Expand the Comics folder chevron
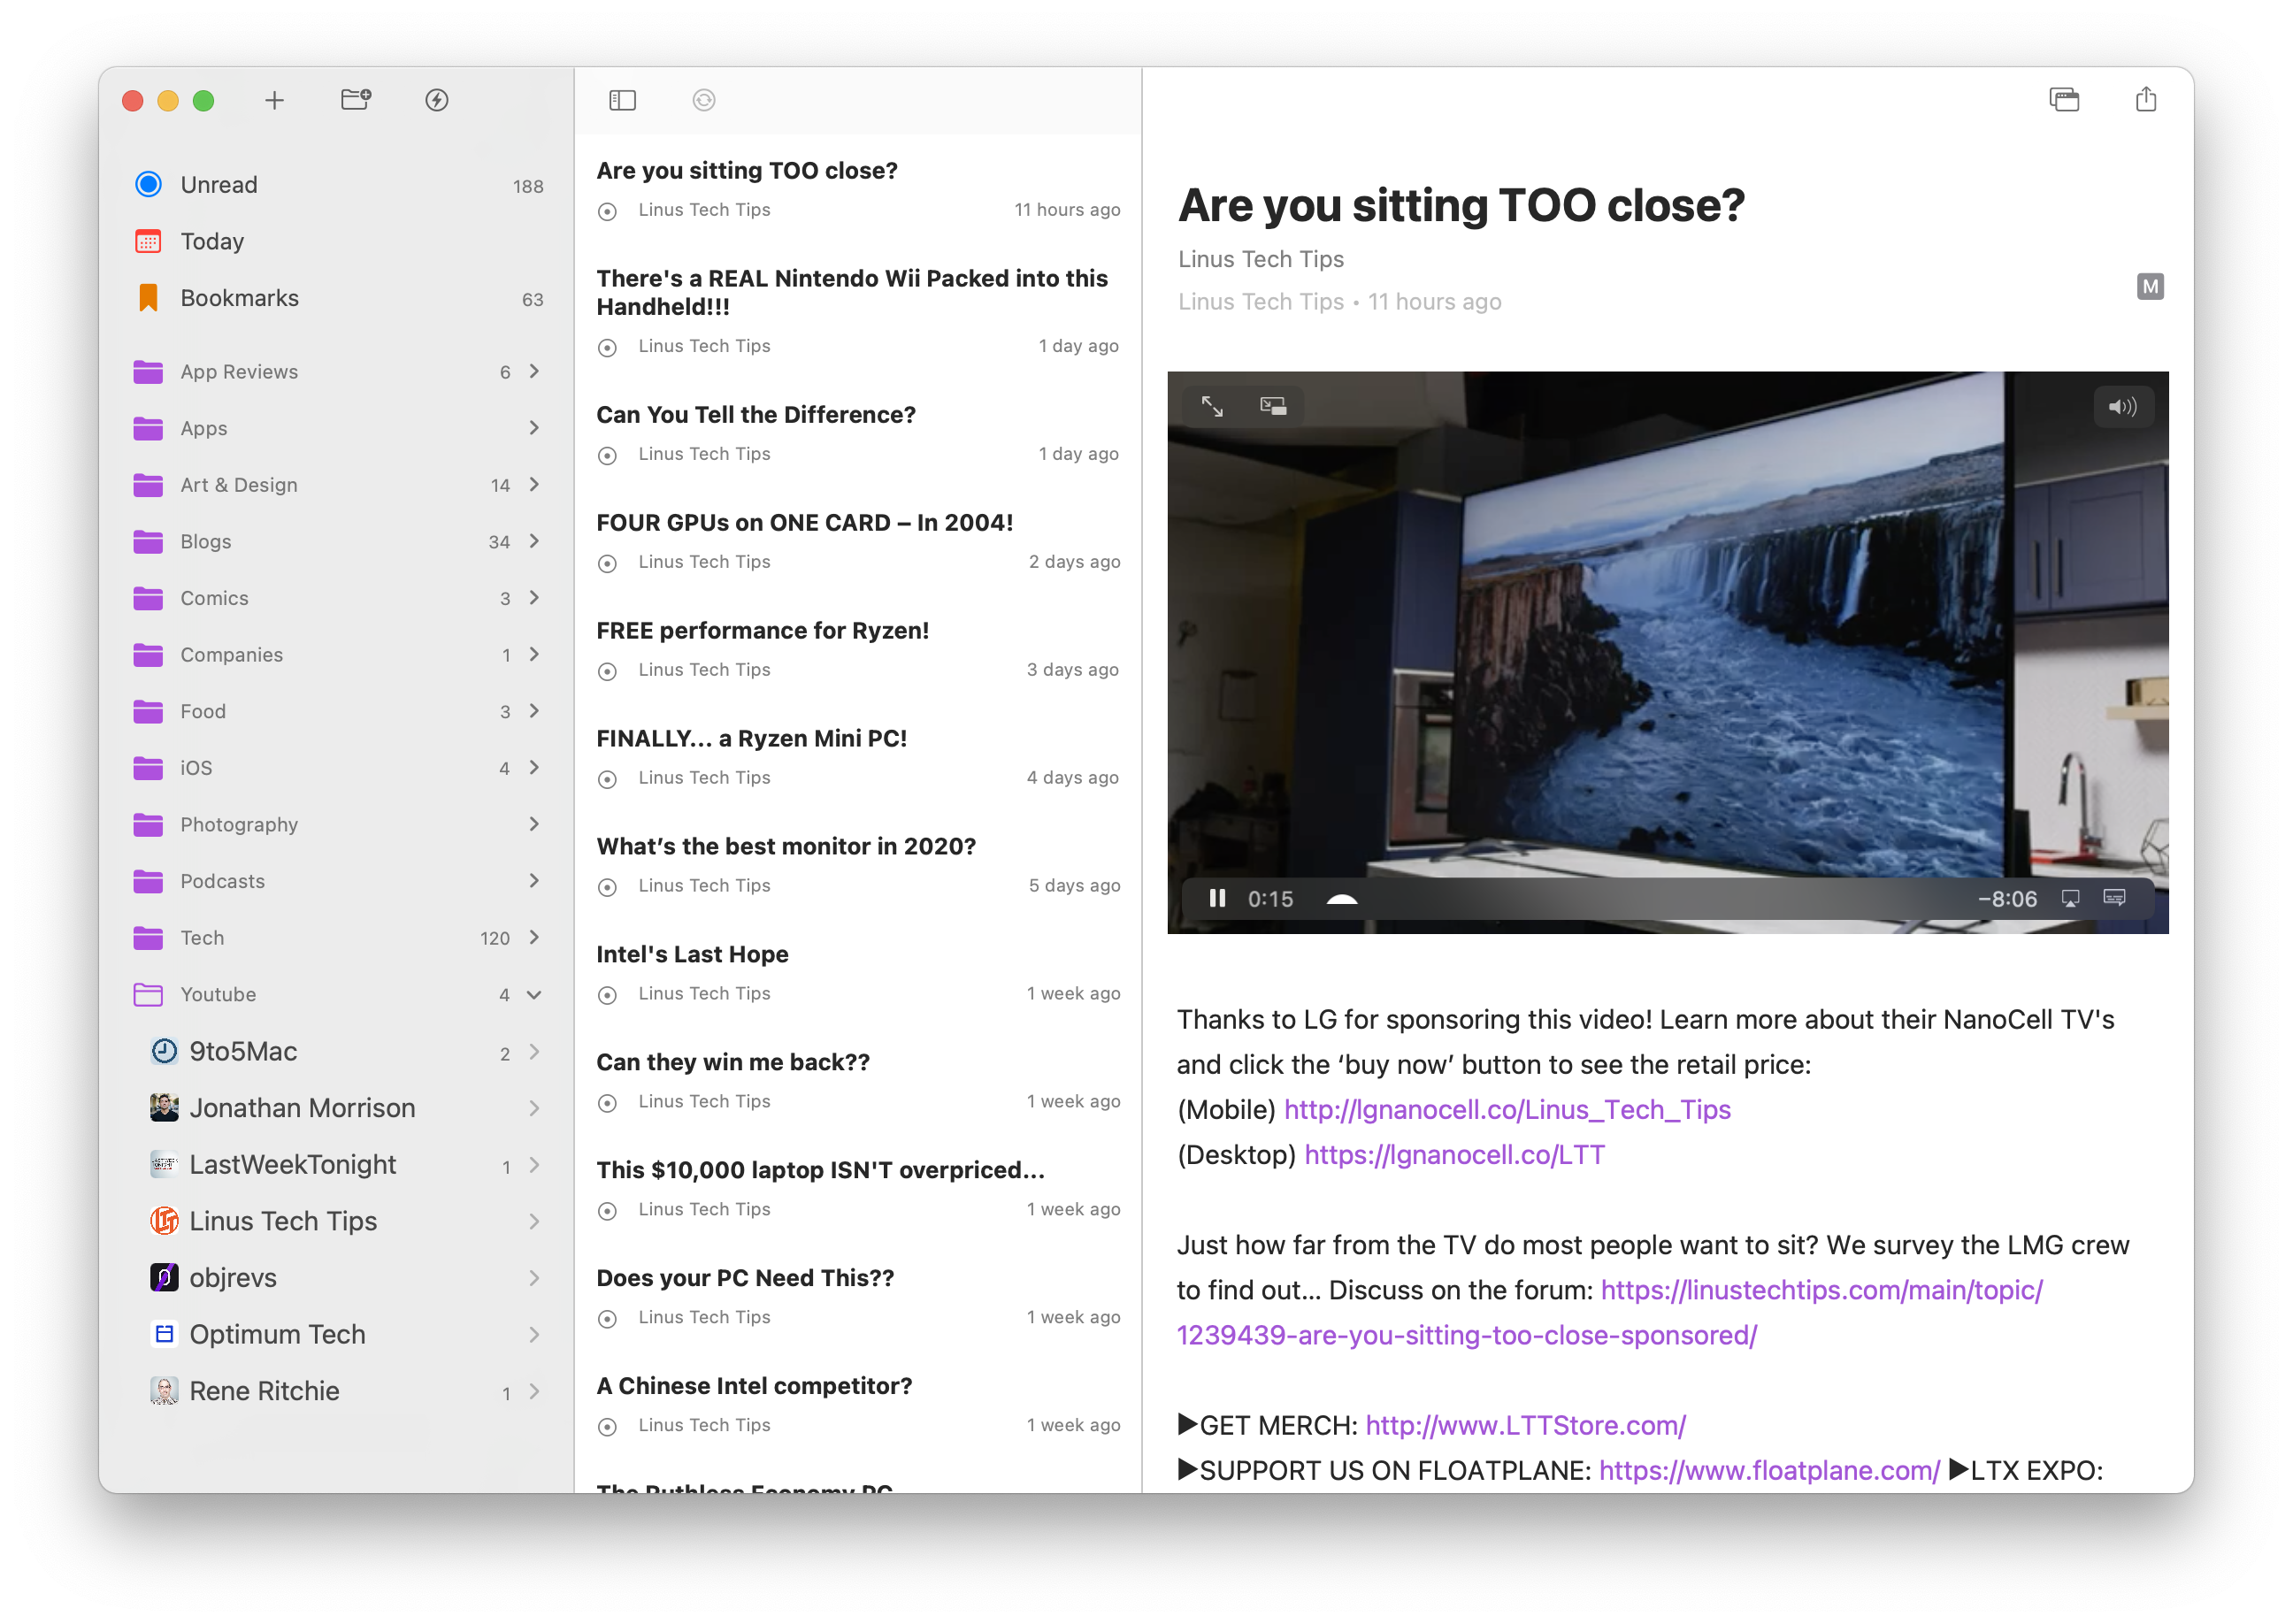This screenshot has height=1624, width=2293. [x=534, y=598]
